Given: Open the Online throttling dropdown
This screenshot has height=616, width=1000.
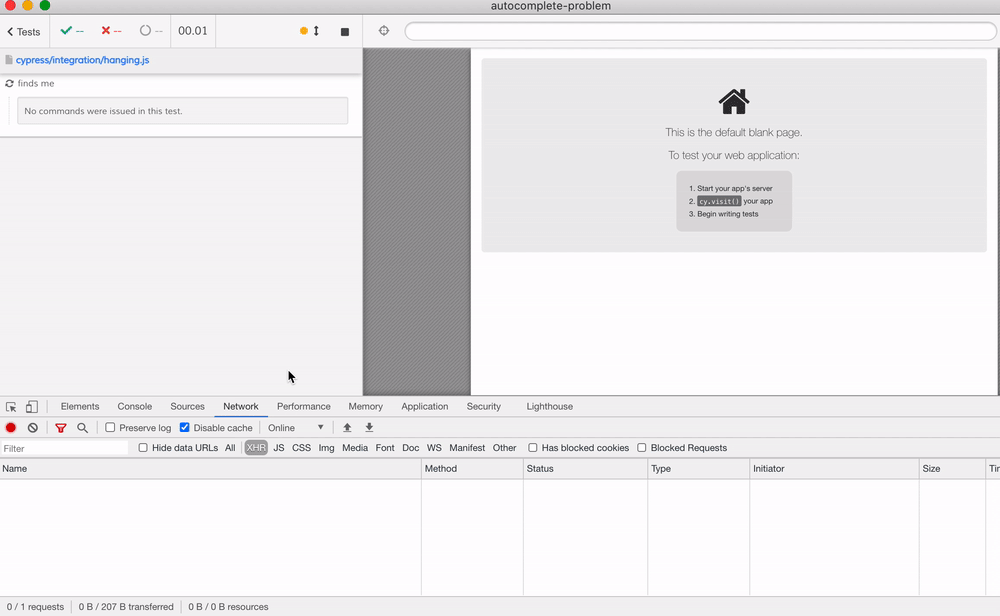Looking at the screenshot, I should 296,427.
